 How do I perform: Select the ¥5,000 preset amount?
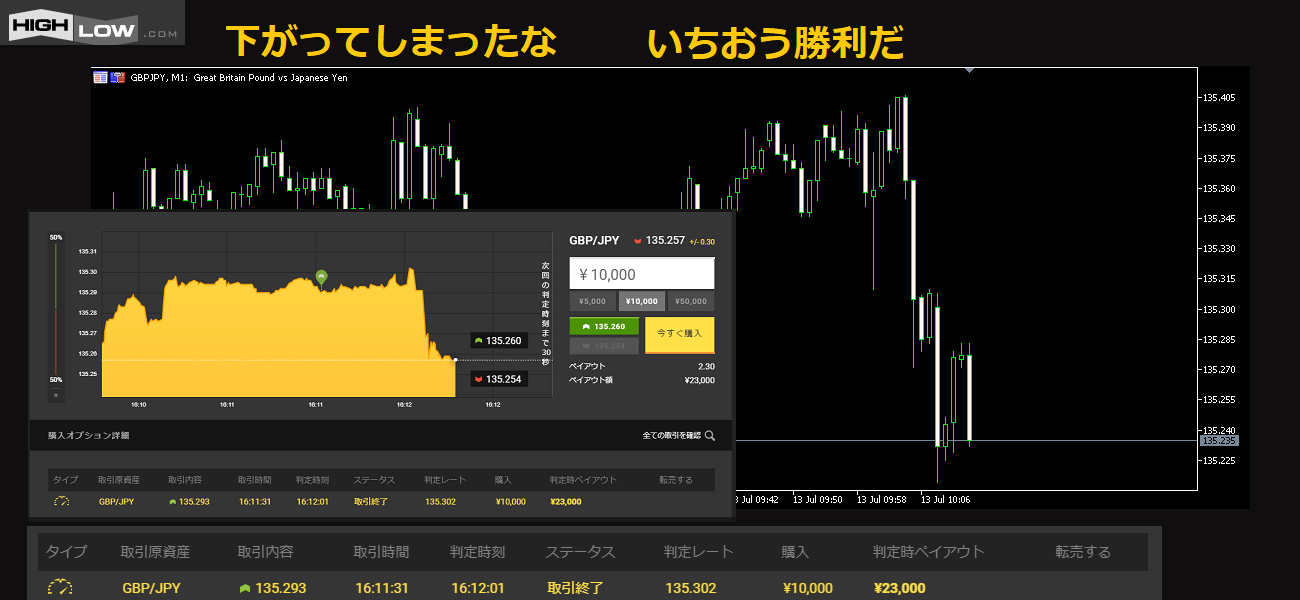click(x=593, y=301)
